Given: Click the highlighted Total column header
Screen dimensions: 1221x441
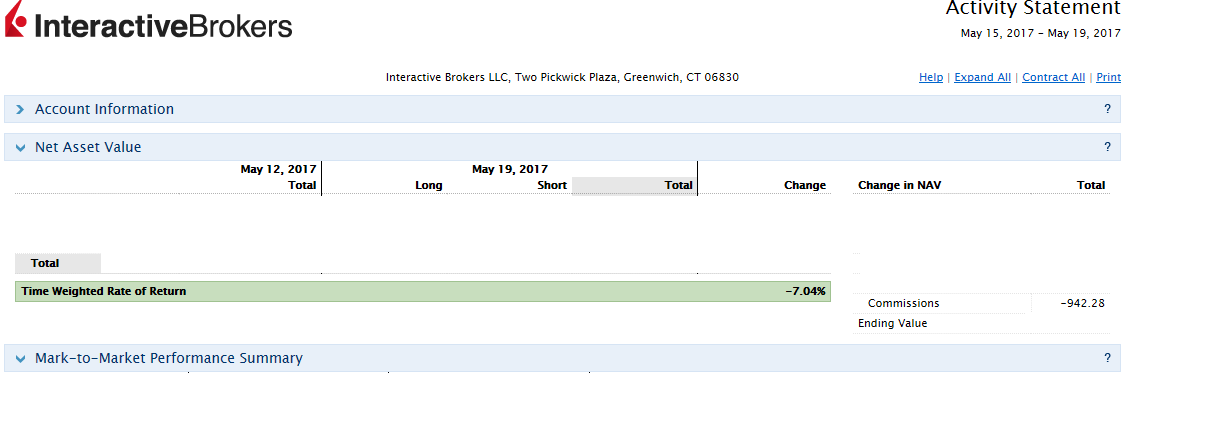Looking at the screenshot, I should click(x=634, y=185).
